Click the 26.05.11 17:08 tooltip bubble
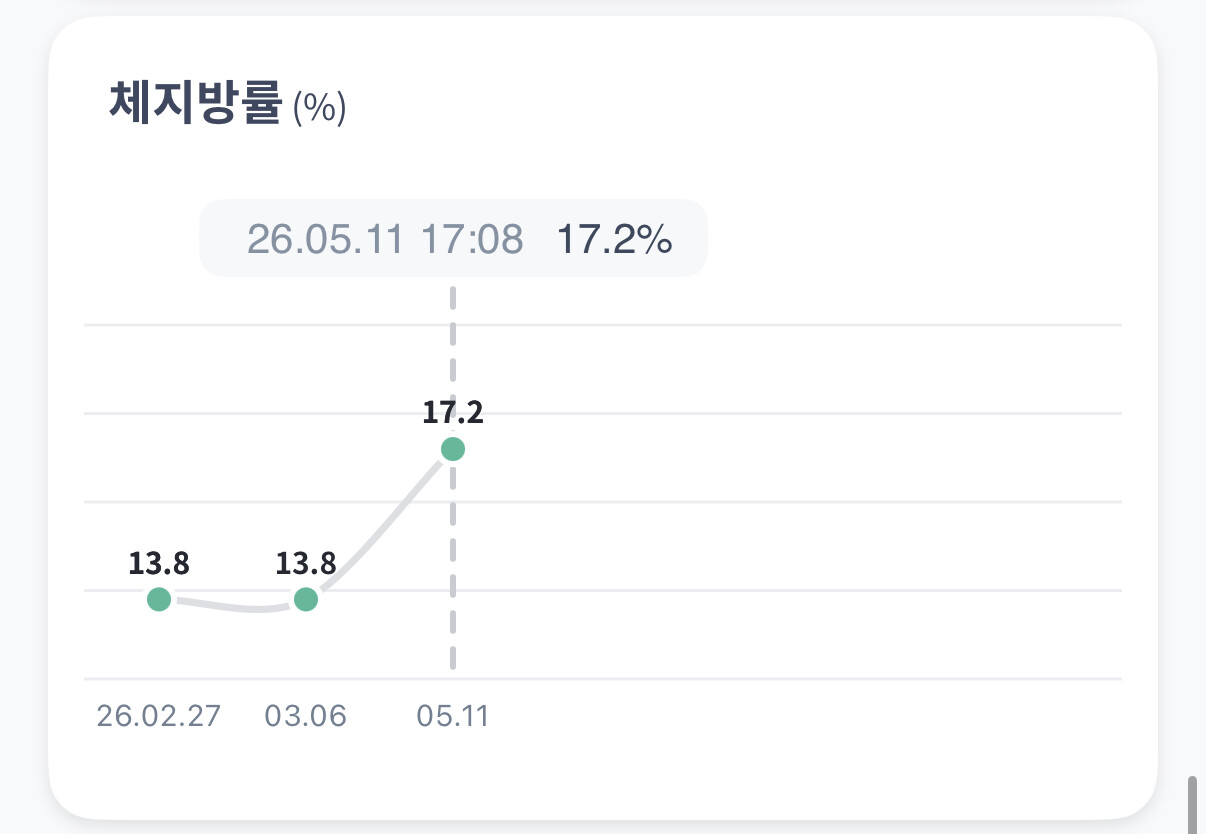This screenshot has width=1206, height=834. point(453,238)
